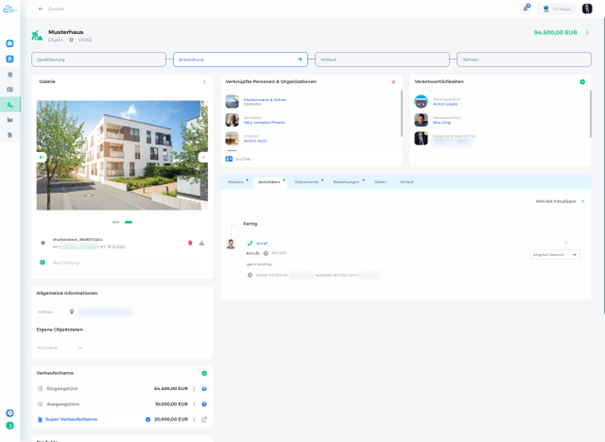Download the gallery image
The height and width of the screenshot is (442, 605).
[x=201, y=243]
